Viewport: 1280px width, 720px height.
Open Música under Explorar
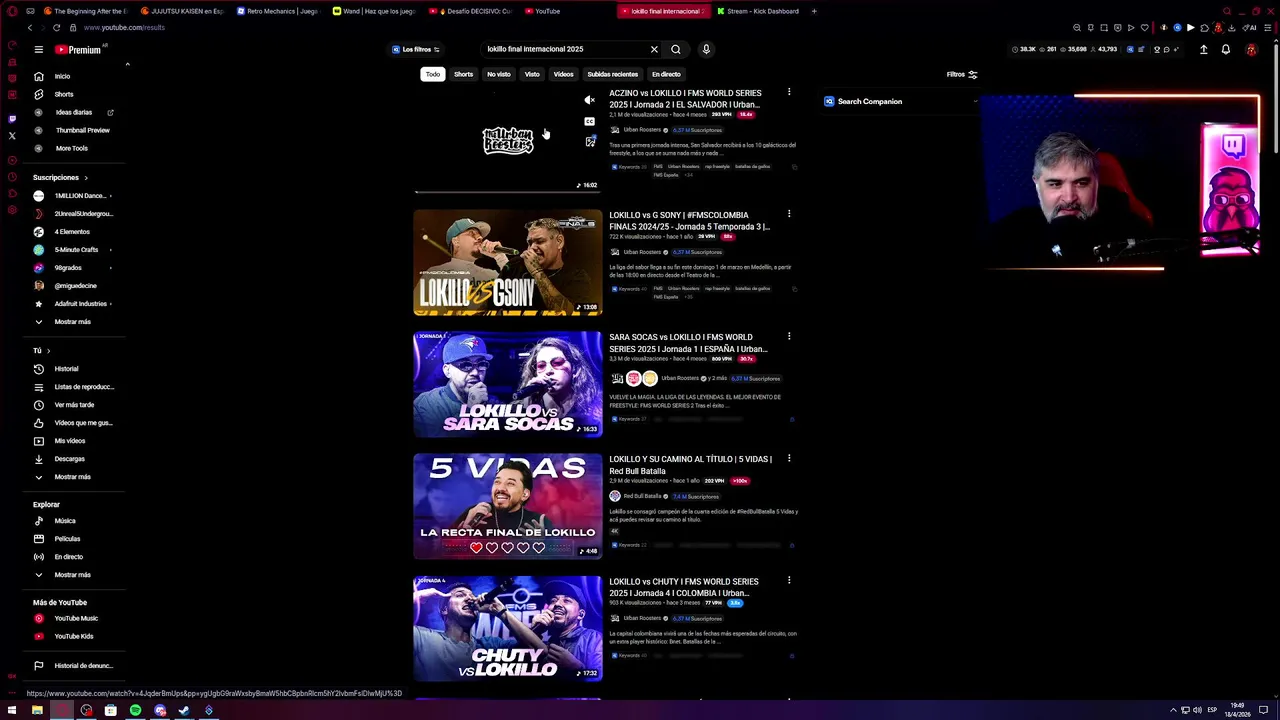(x=79, y=521)
